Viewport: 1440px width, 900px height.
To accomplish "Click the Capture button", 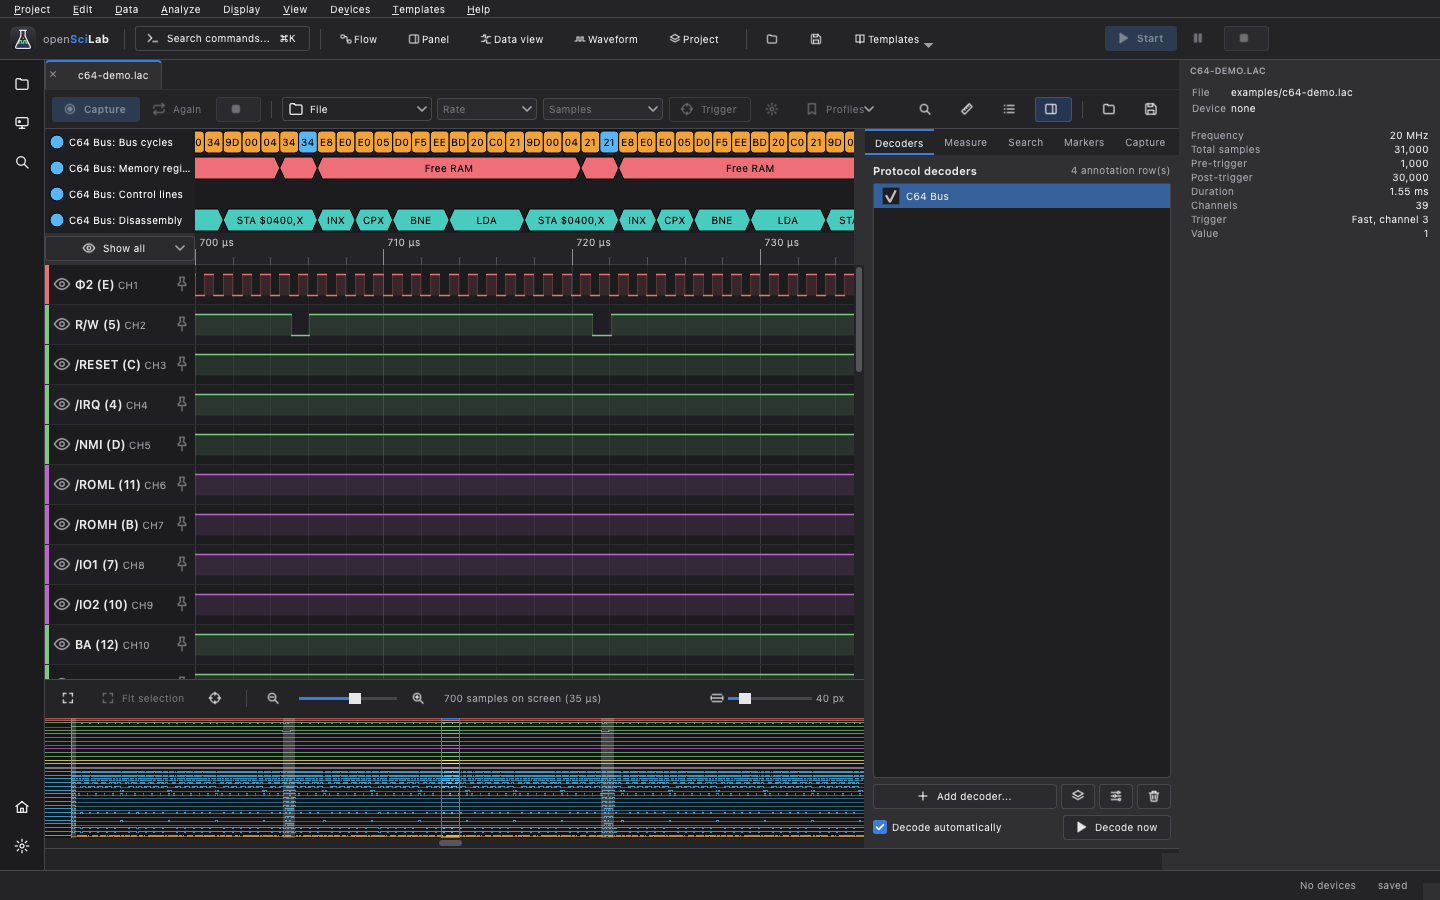I will pyautogui.click(x=95, y=109).
